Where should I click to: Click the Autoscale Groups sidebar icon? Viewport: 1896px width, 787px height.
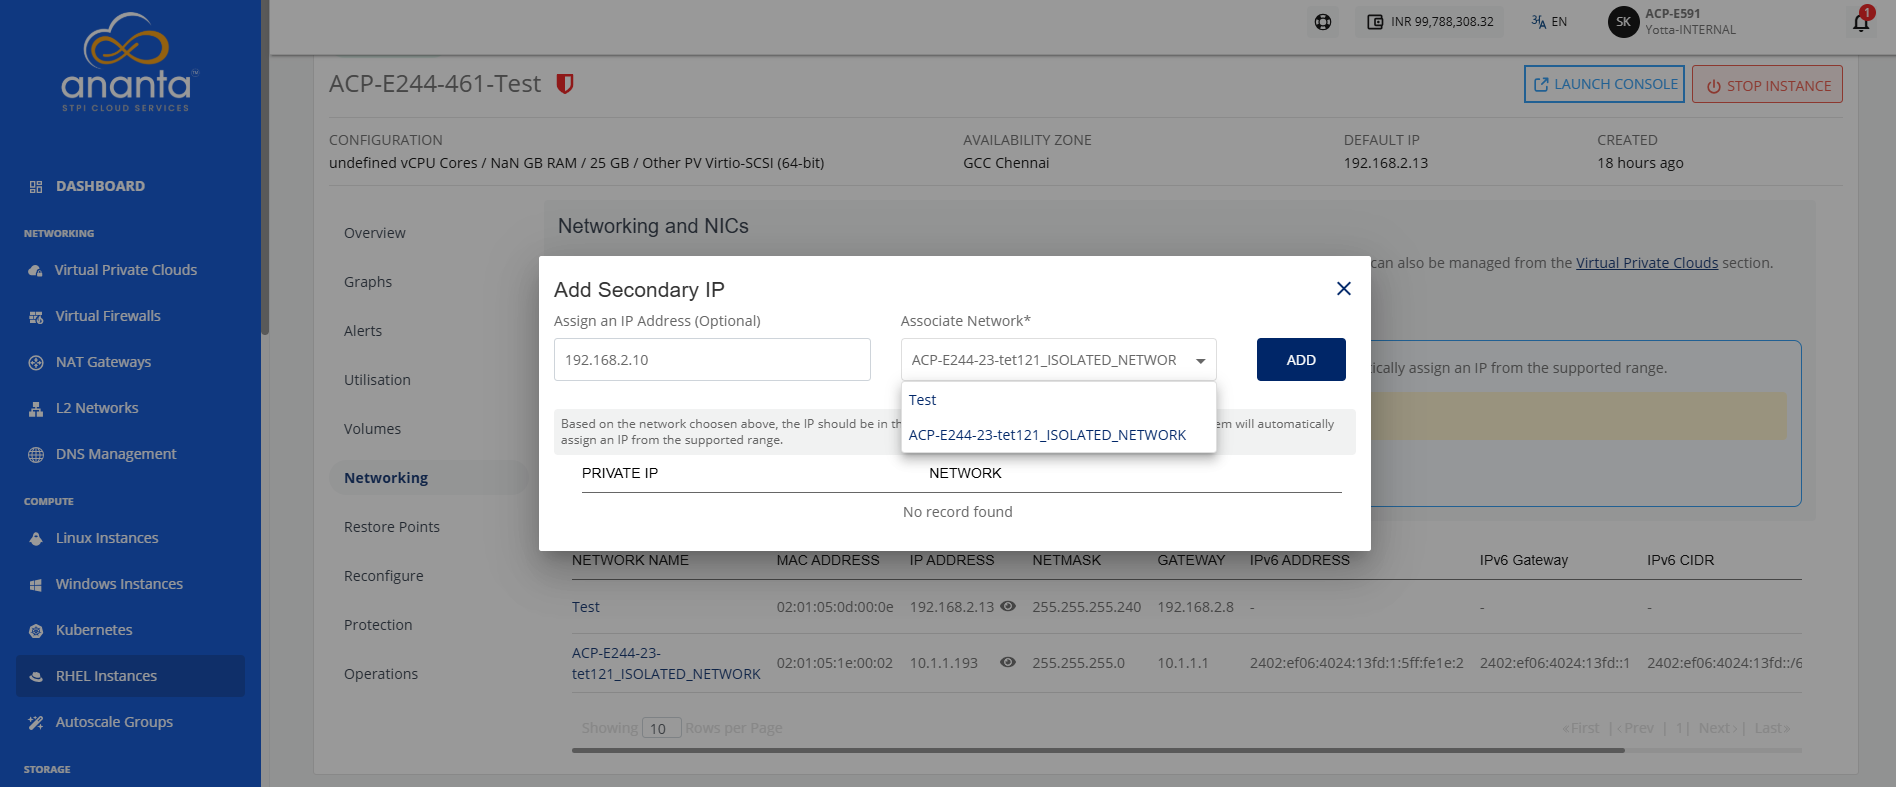36,723
